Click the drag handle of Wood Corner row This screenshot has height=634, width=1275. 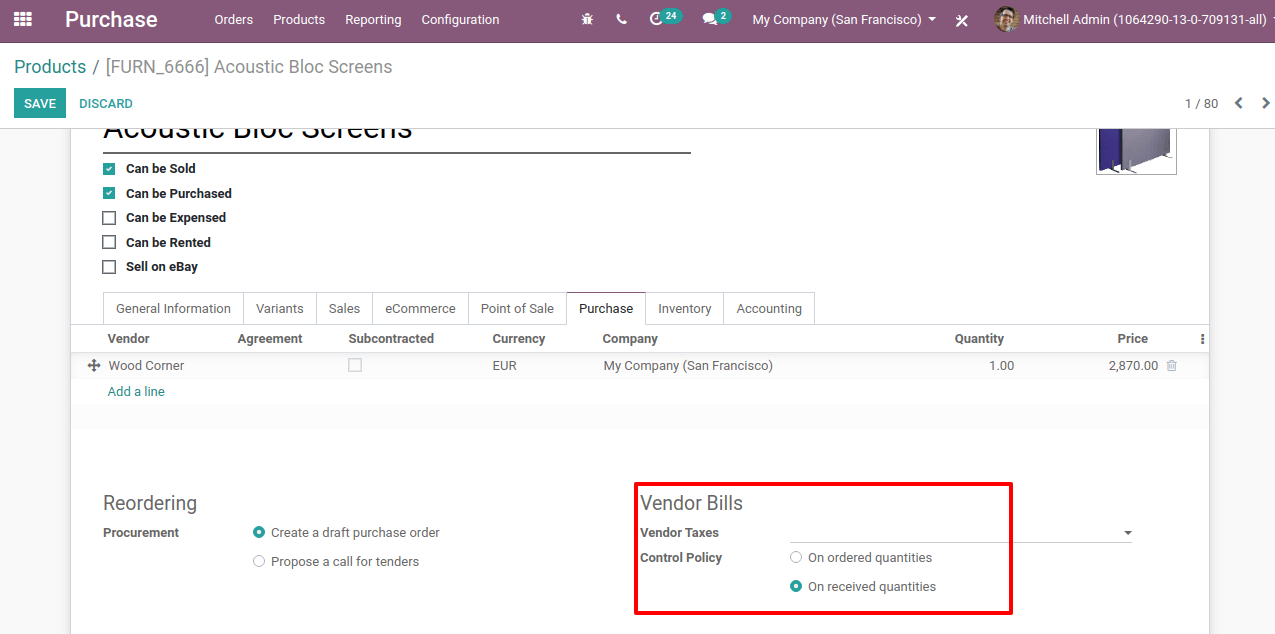(x=94, y=366)
